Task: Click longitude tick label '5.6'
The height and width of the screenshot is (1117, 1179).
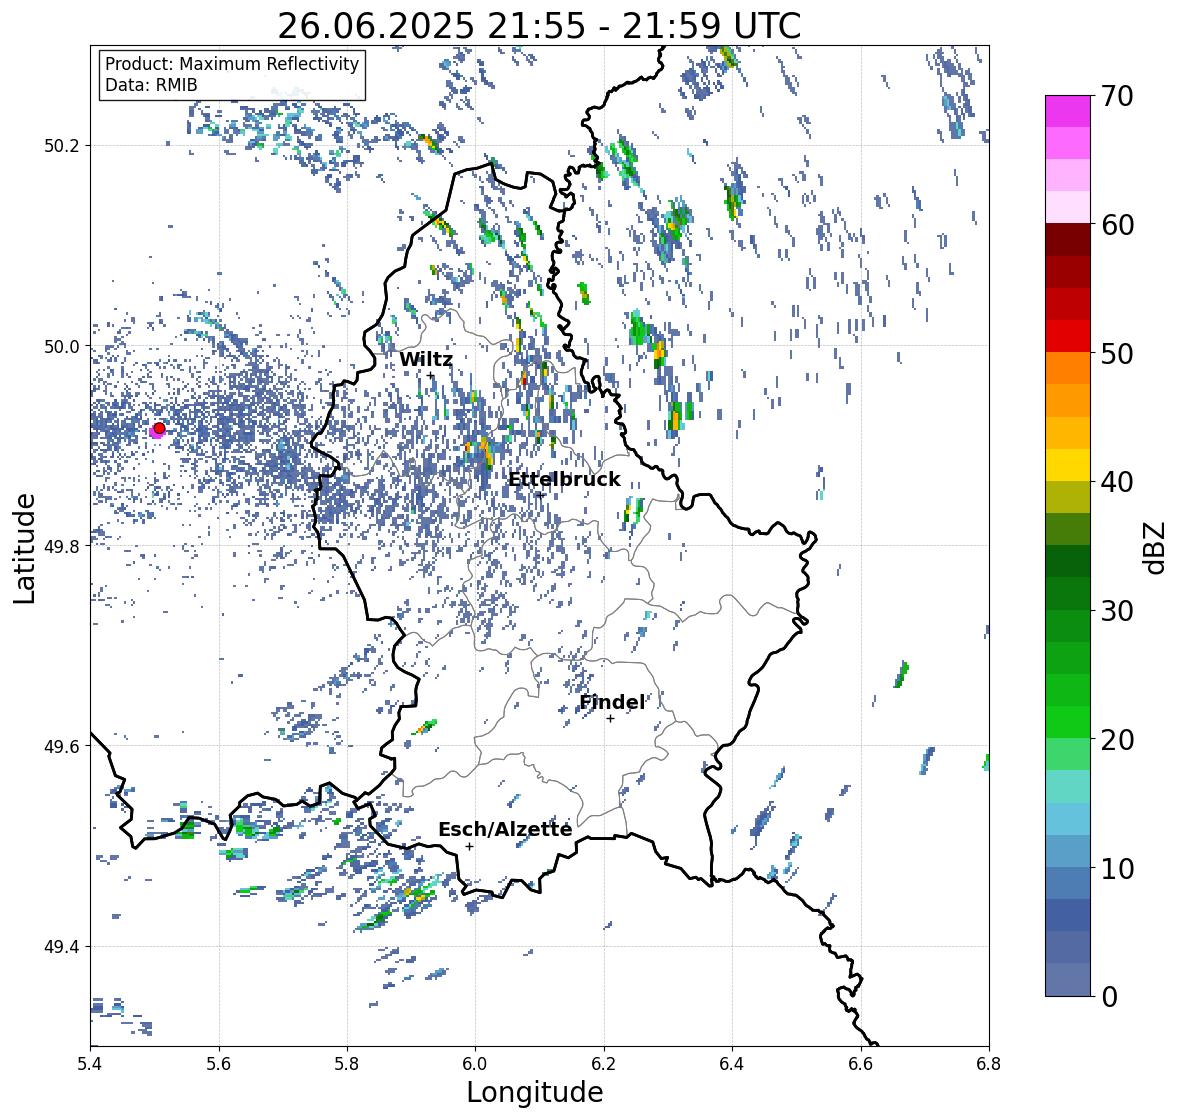Action: [219, 1064]
